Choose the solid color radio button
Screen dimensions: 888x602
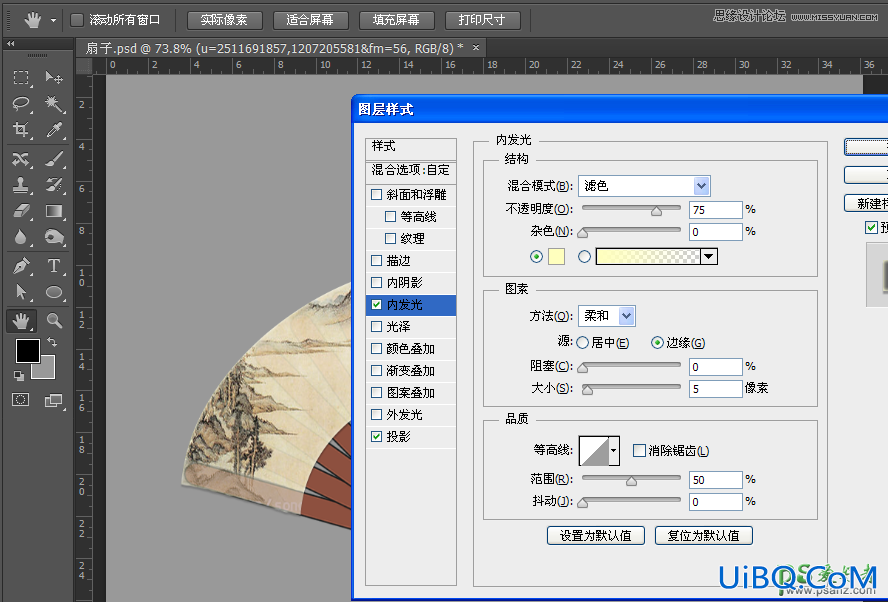[x=536, y=257]
